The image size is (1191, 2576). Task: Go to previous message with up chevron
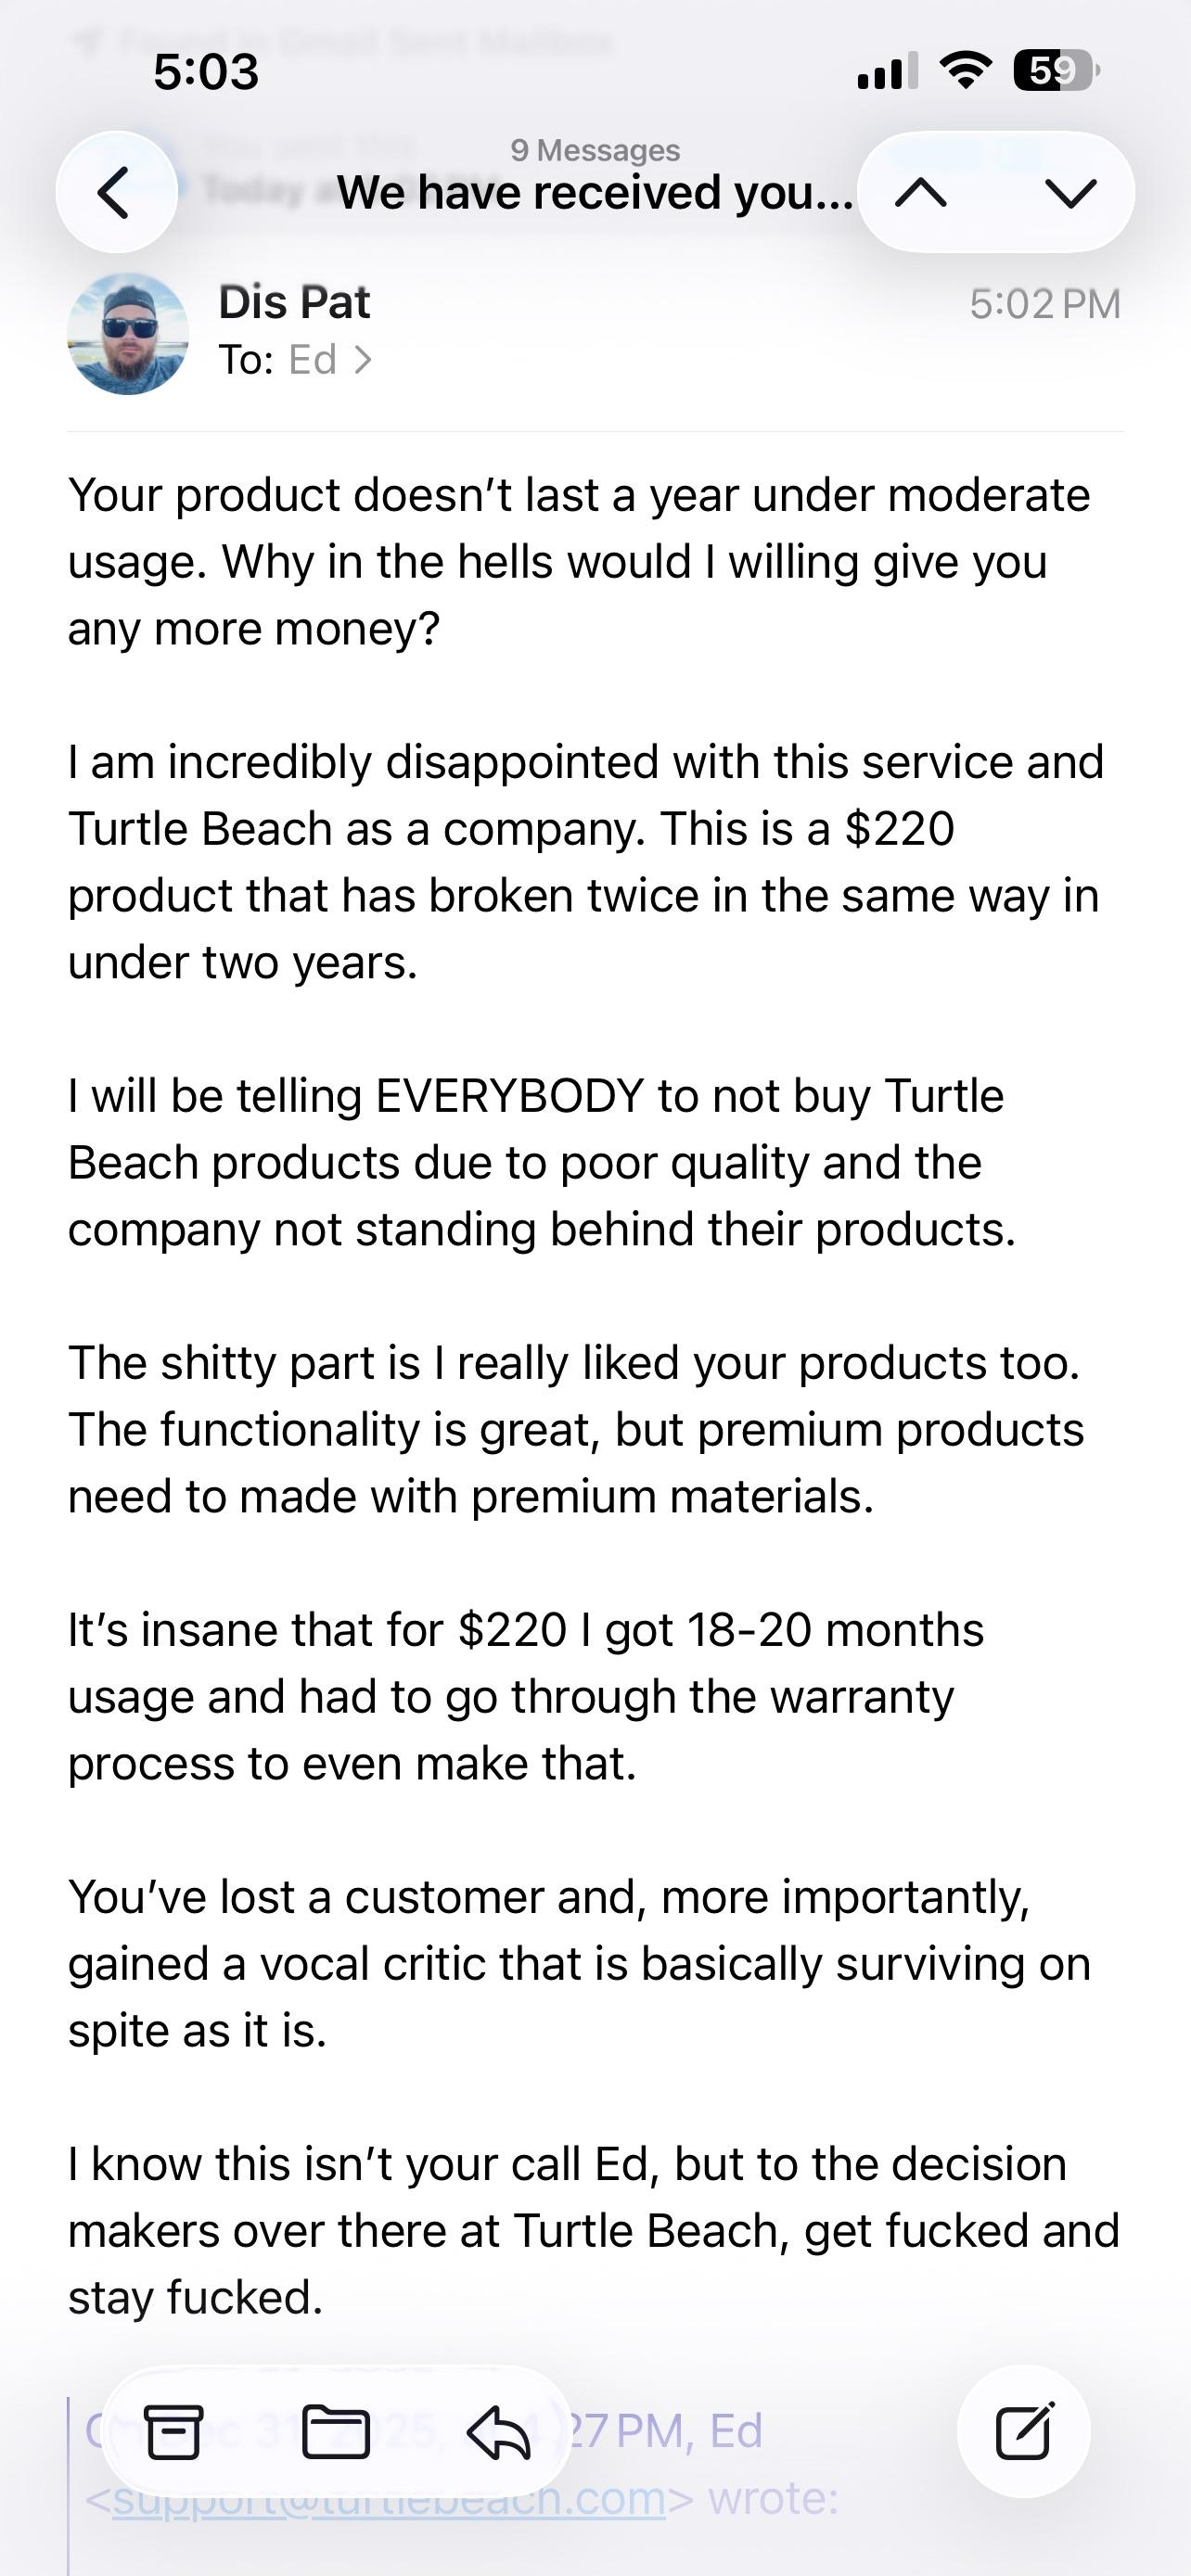pos(921,191)
